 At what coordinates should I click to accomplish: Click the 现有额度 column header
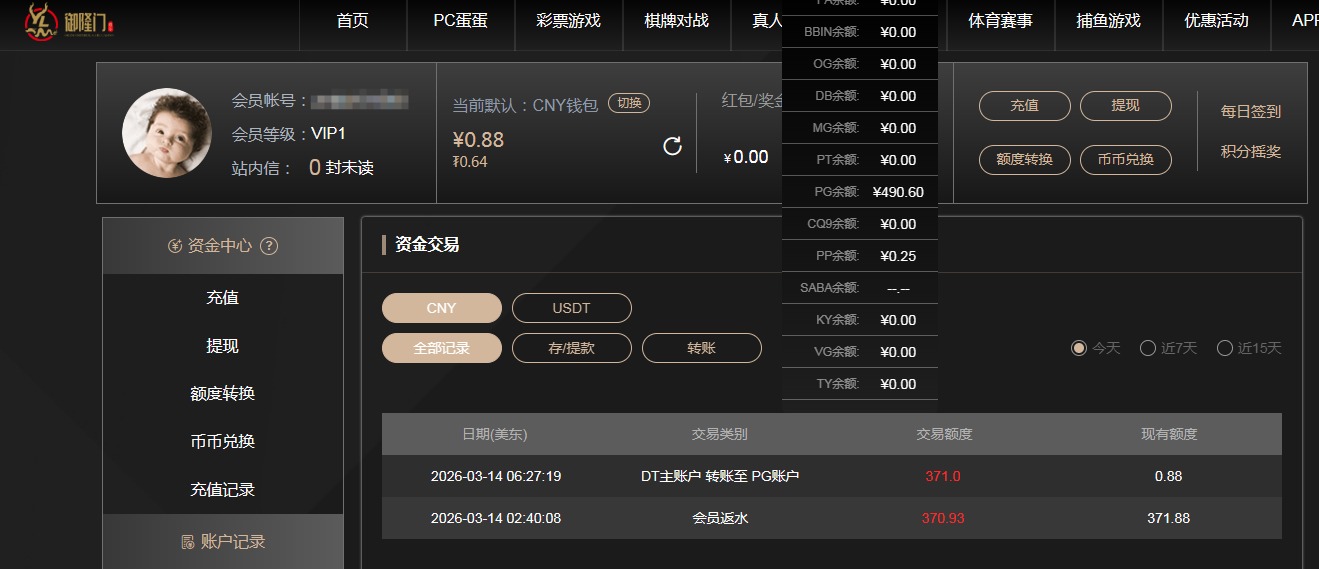1169,434
